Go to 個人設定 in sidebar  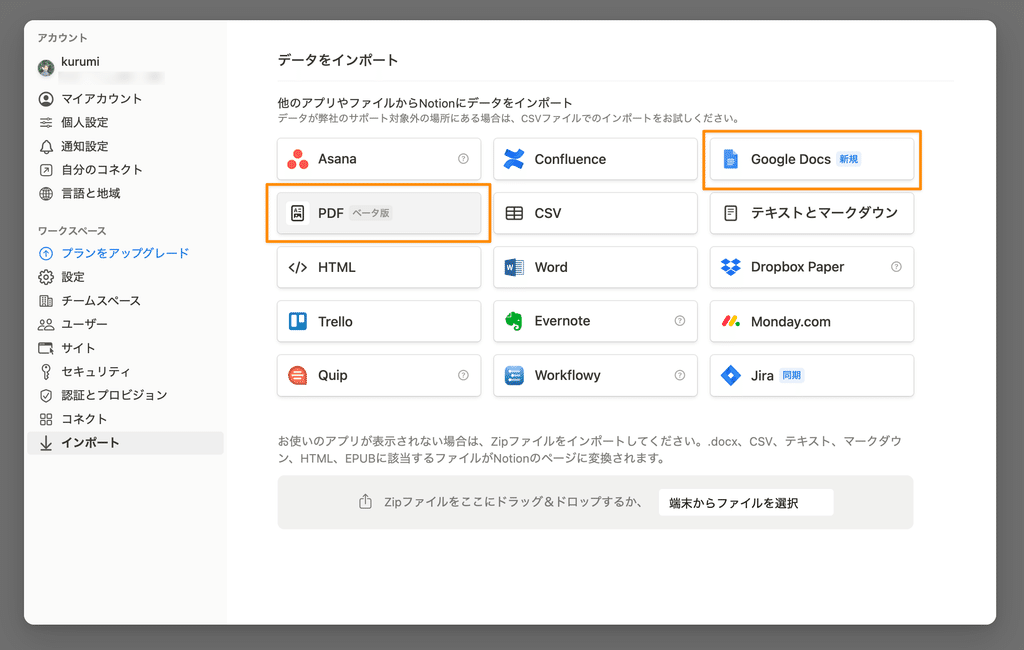click(x=125, y=122)
